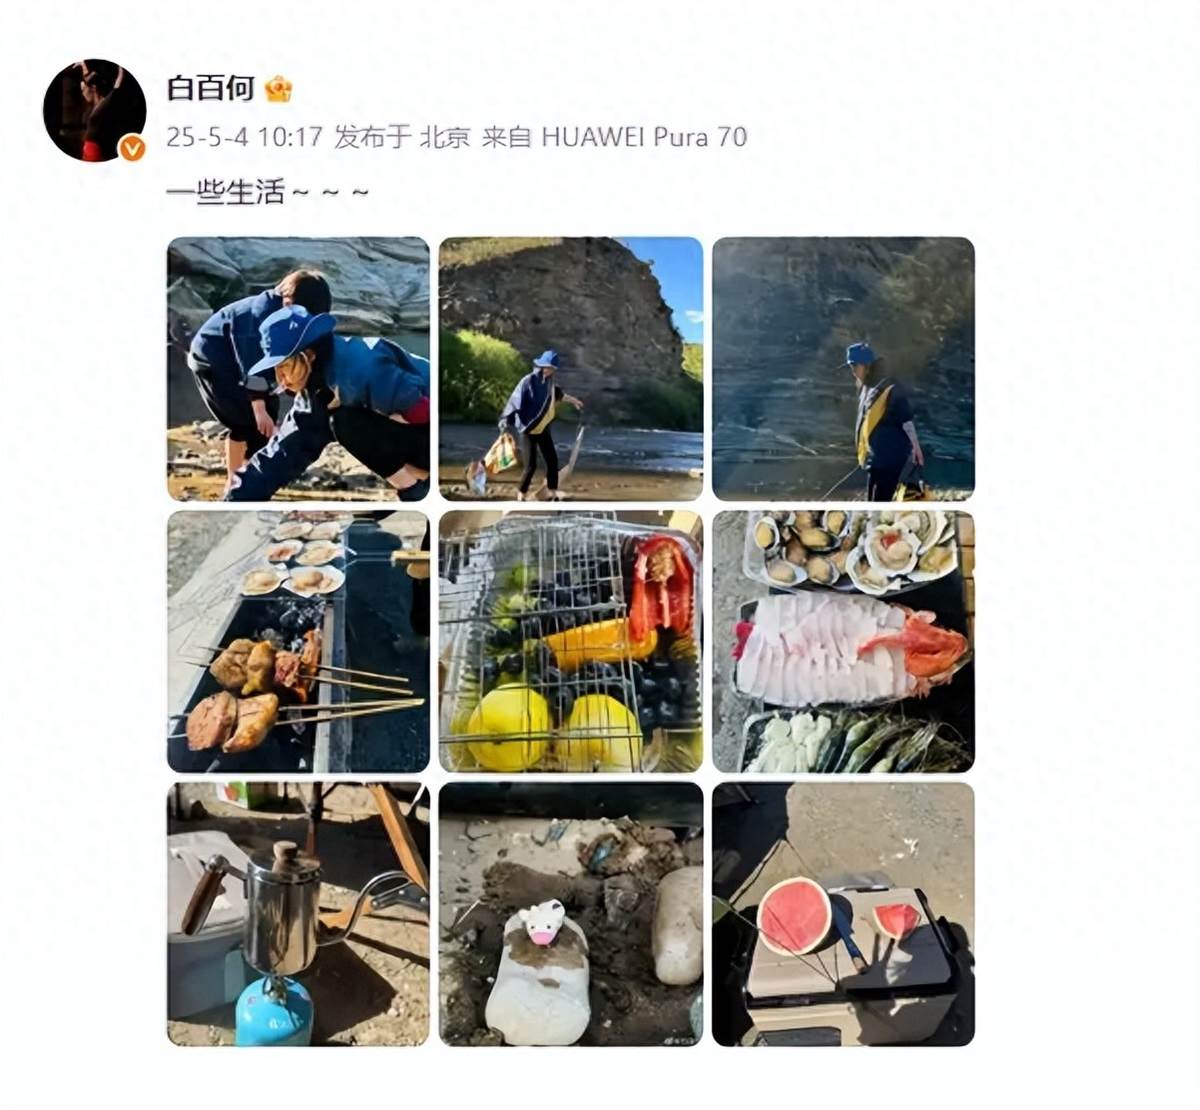Viewport: 1200px width, 1110px height.
Task: Click the post timestamp 25-5-4 10:17
Action: coord(244,136)
